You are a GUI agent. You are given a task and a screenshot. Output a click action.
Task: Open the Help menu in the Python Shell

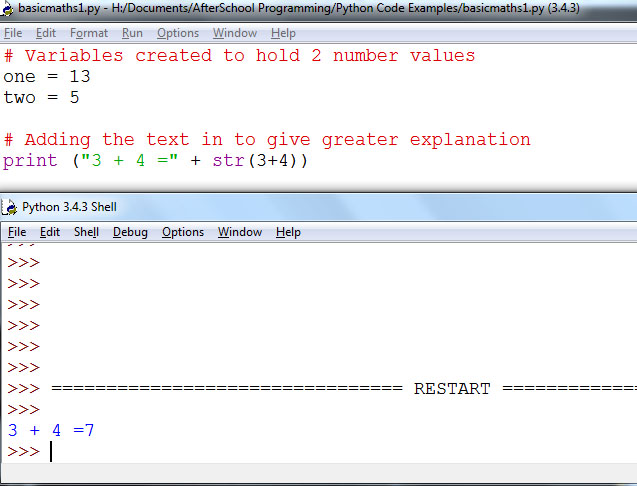(288, 232)
